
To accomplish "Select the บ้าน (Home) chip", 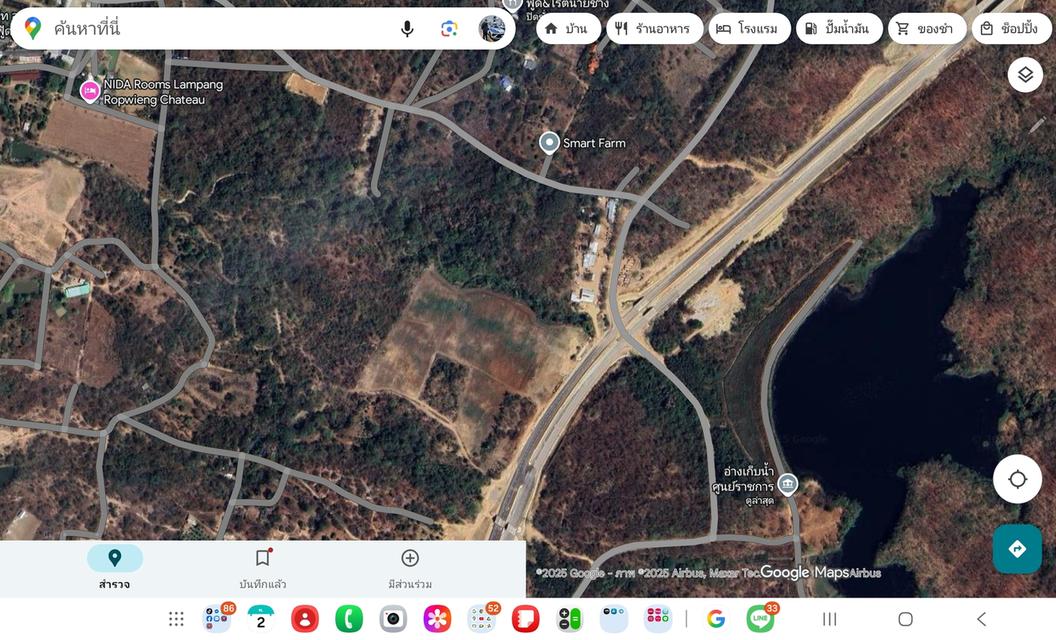I will tap(568, 28).
